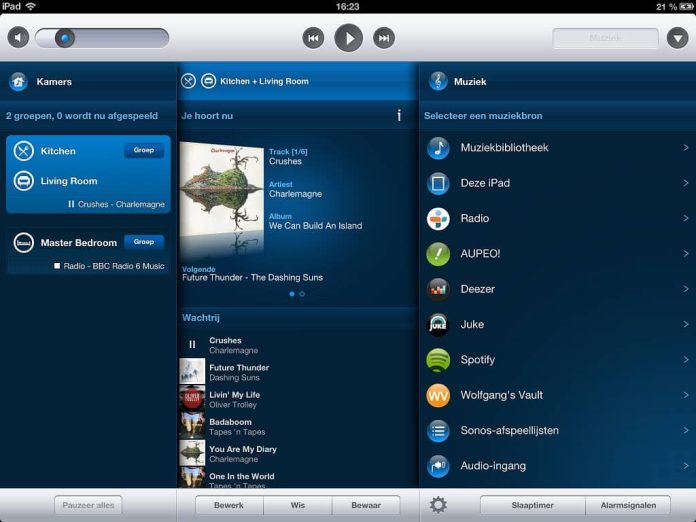The width and height of the screenshot is (696, 522).
Task: Tap the Deezer icon
Action: [x=438, y=289]
